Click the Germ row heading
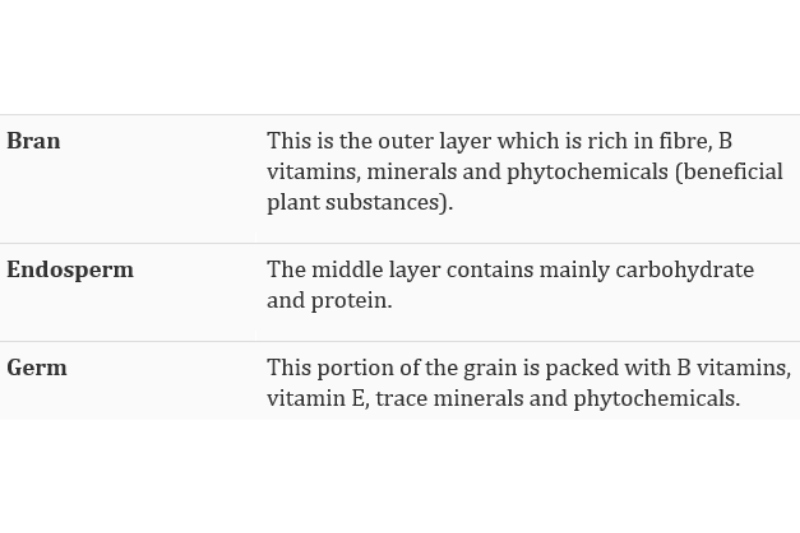Viewport: 800px width, 533px height. click(37, 367)
